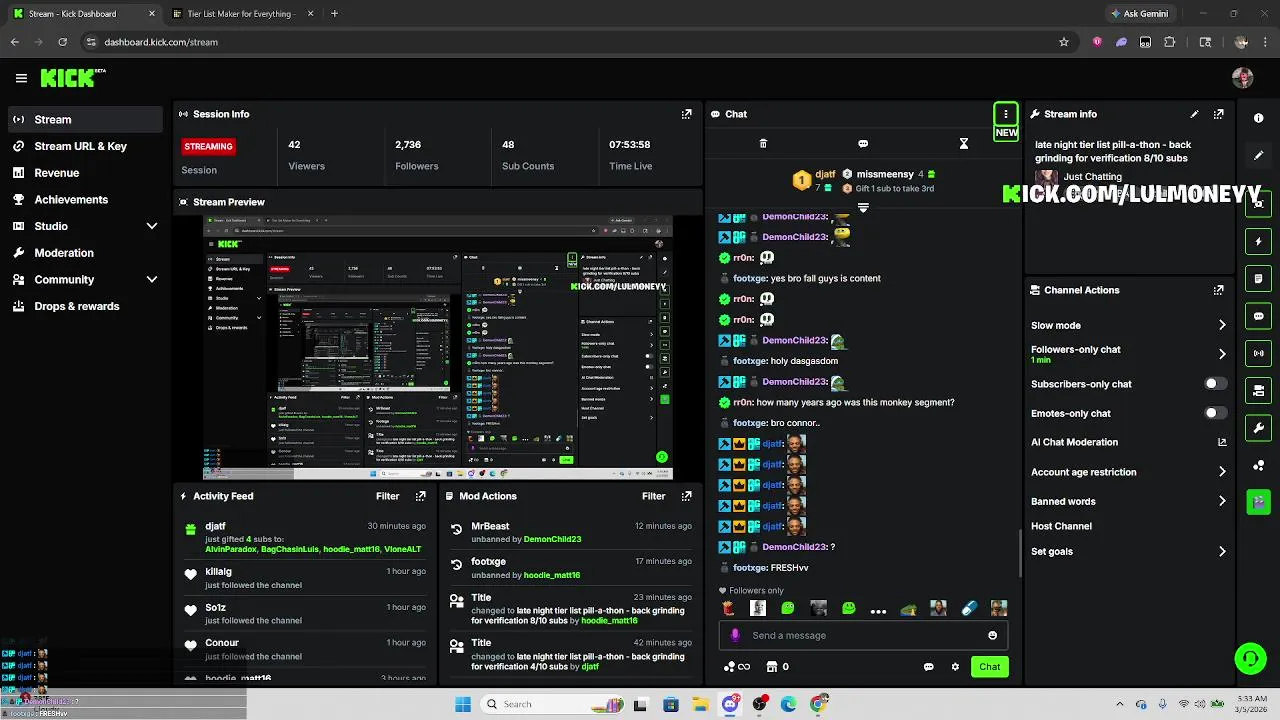Click the speech bubble icon in chat toolbar
Screen dimensions: 1280x720
(863, 144)
